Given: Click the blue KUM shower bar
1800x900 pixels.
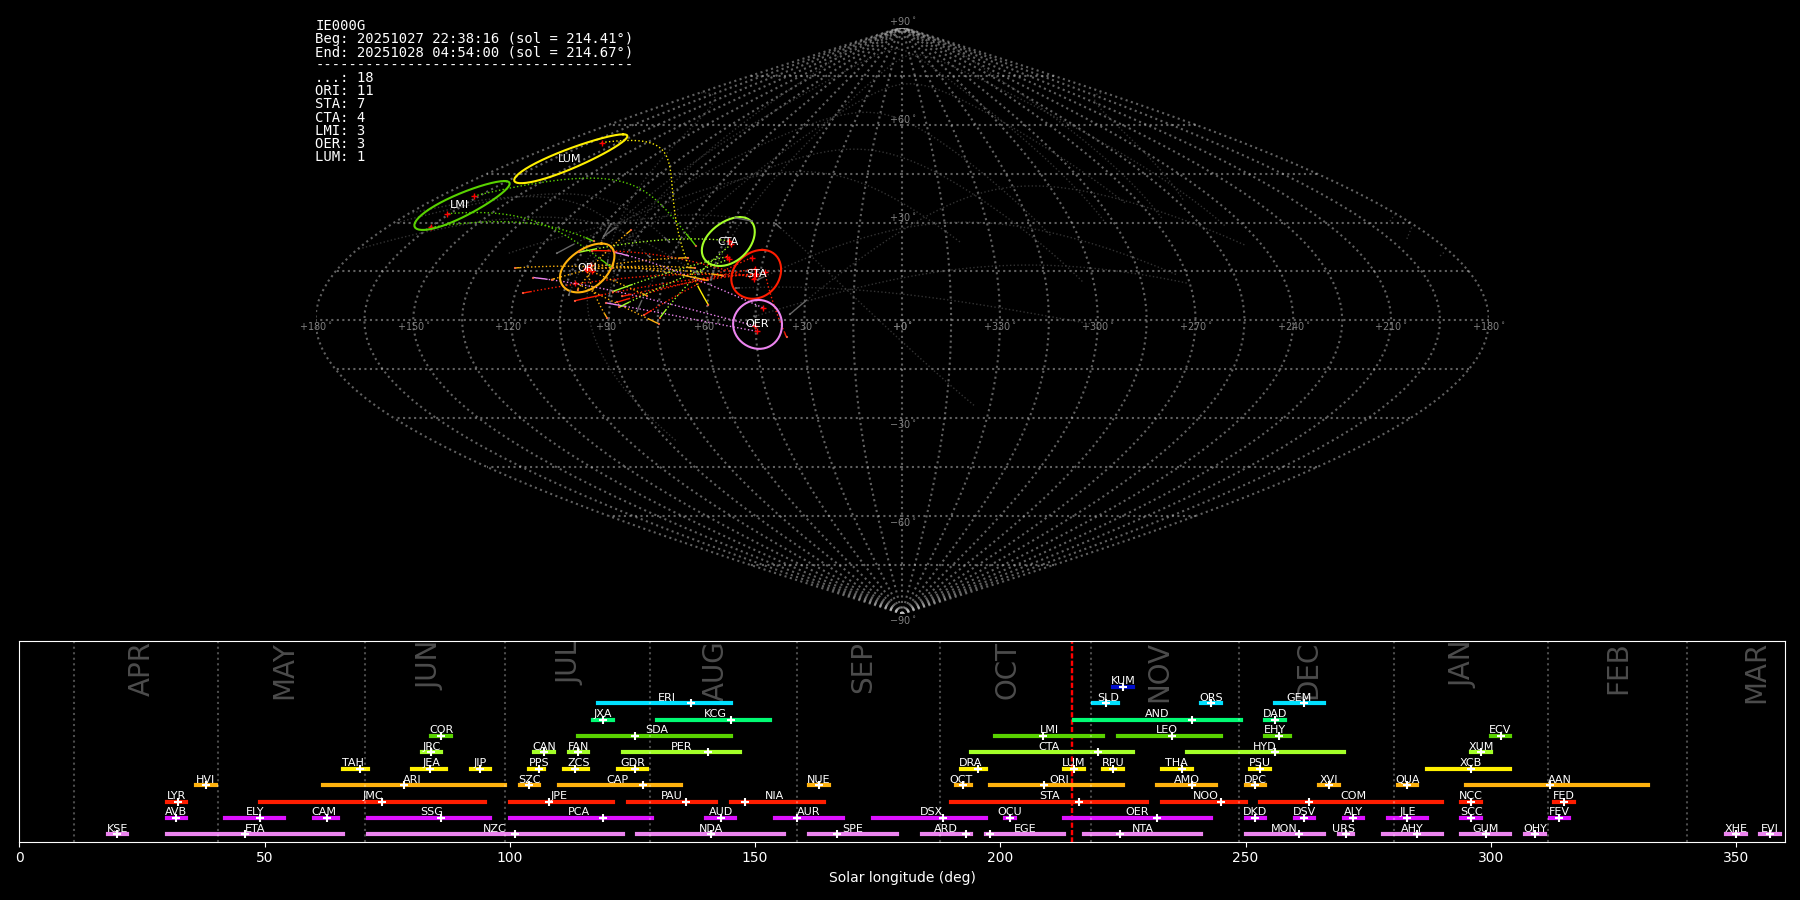Looking at the screenshot, I should [1123, 687].
